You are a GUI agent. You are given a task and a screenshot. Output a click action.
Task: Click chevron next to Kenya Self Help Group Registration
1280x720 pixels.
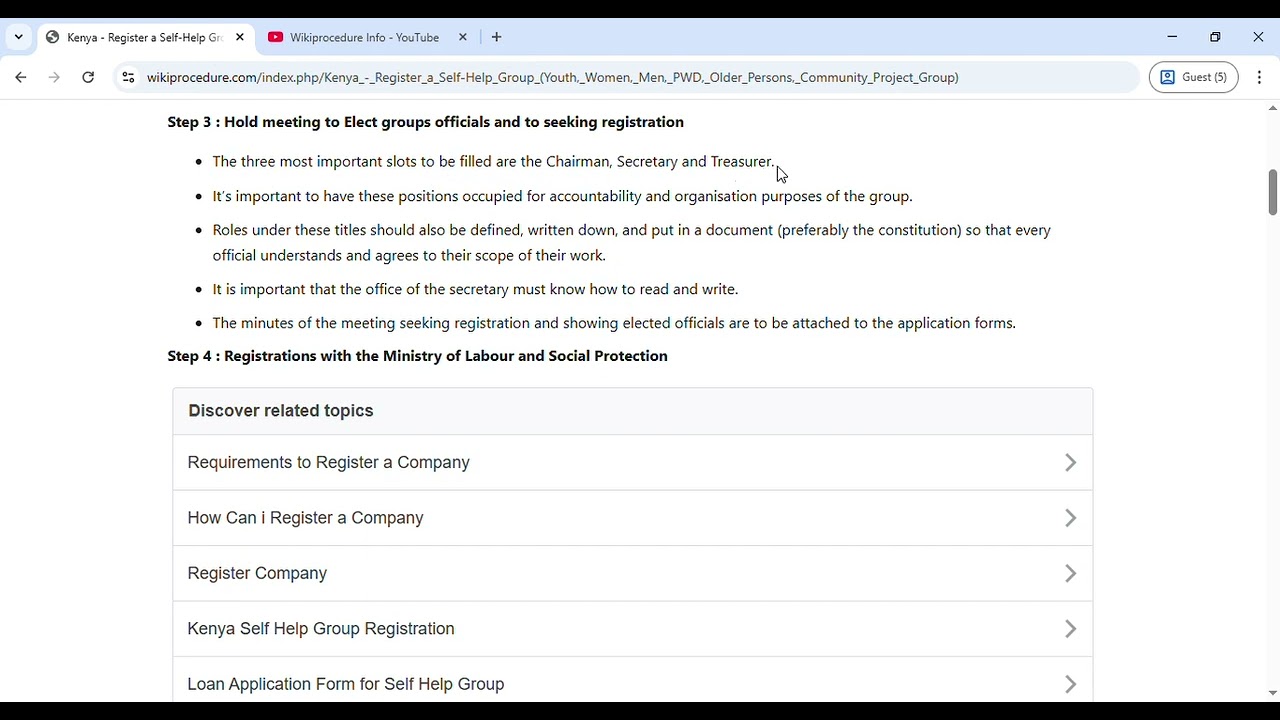1070,629
